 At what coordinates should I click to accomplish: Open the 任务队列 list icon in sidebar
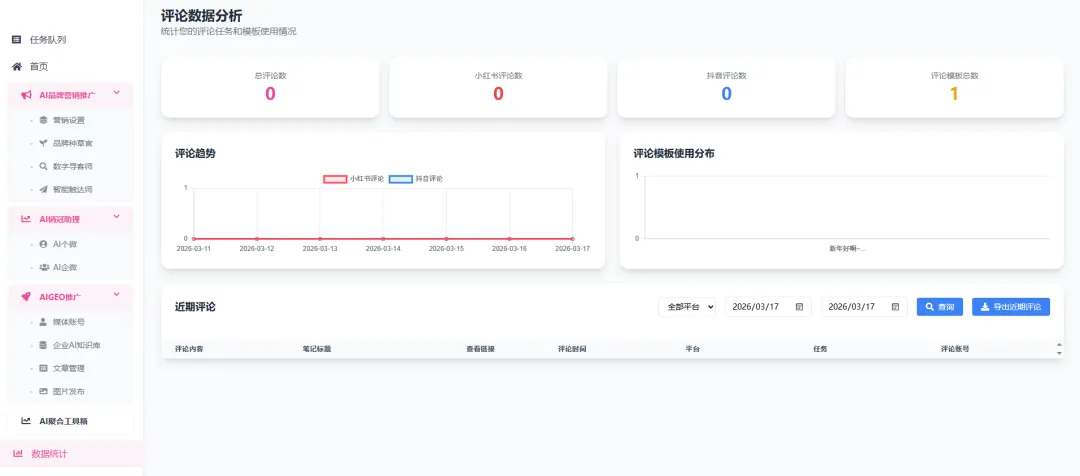pos(17,40)
